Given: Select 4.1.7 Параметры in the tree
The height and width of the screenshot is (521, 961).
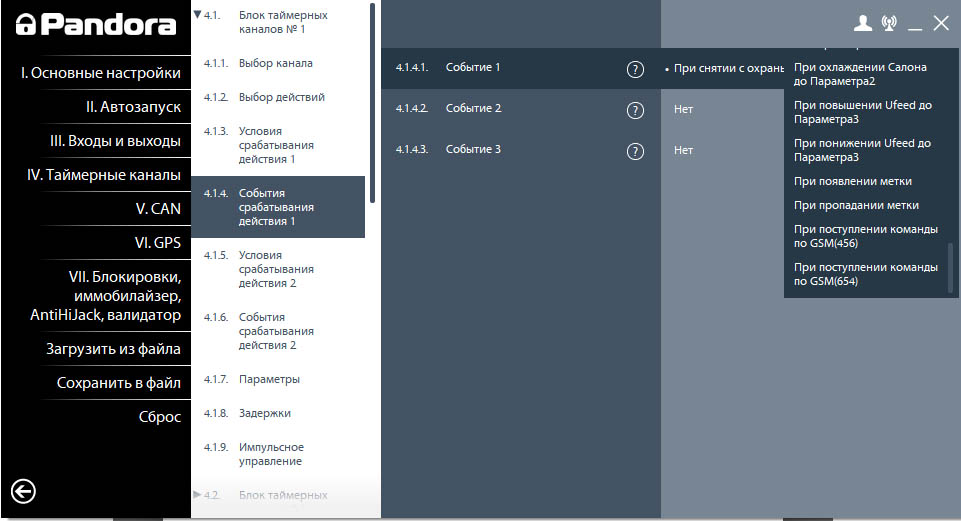Looking at the screenshot, I should point(269,379).
